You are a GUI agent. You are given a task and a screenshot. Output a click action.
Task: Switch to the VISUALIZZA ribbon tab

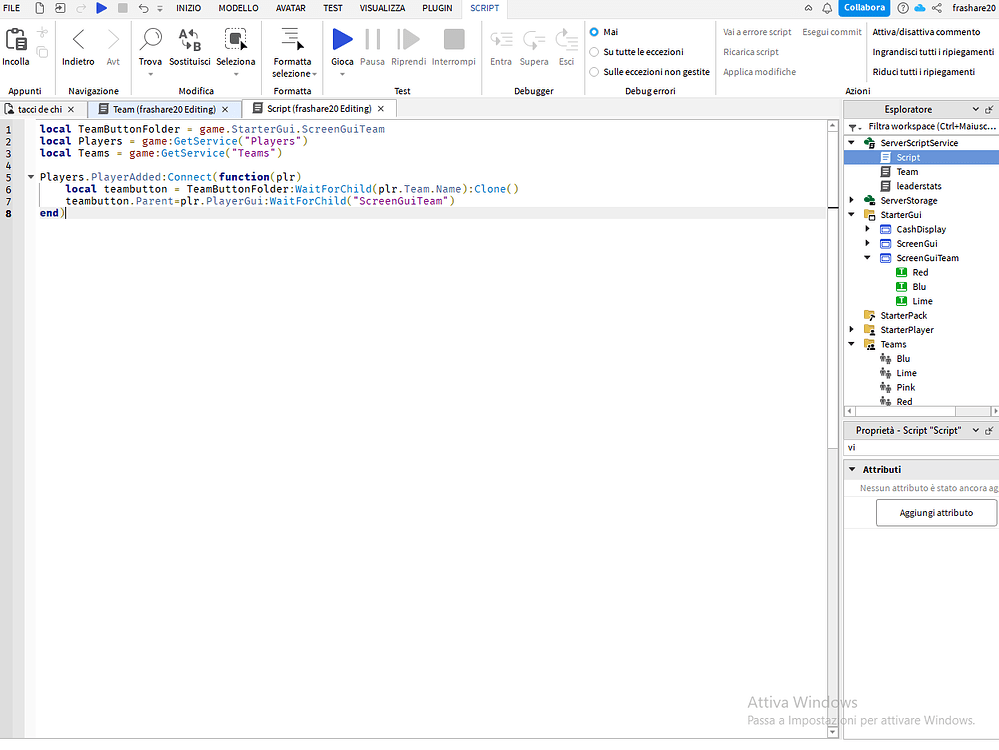click(382, 8)
